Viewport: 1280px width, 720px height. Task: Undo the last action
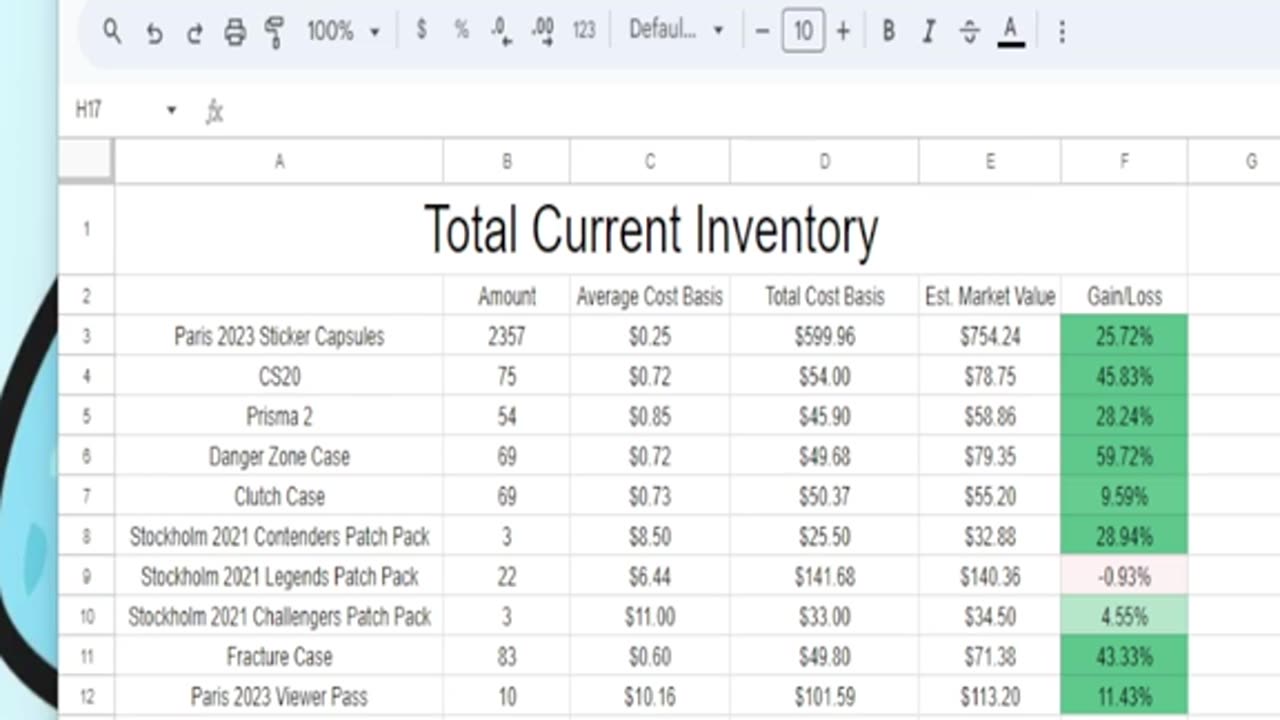click(x=153, y=32)
